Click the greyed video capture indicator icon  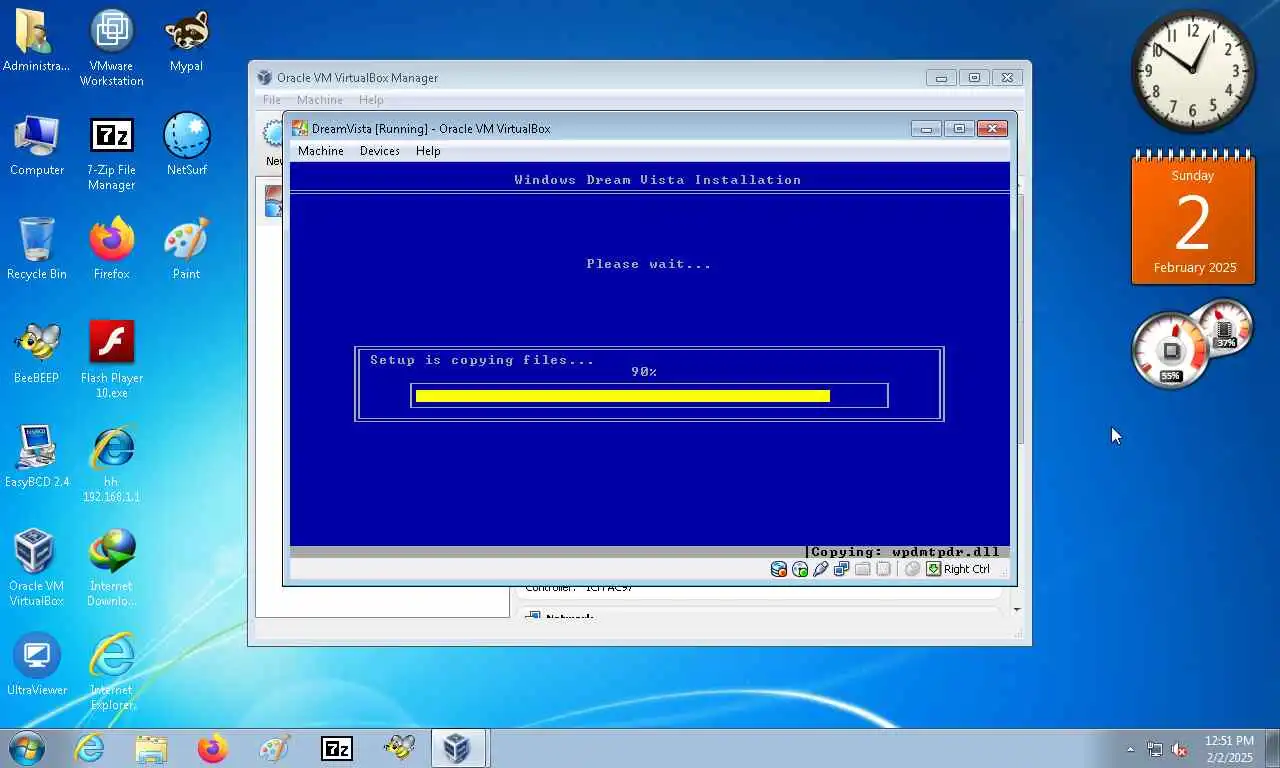[x=883, y=569]
